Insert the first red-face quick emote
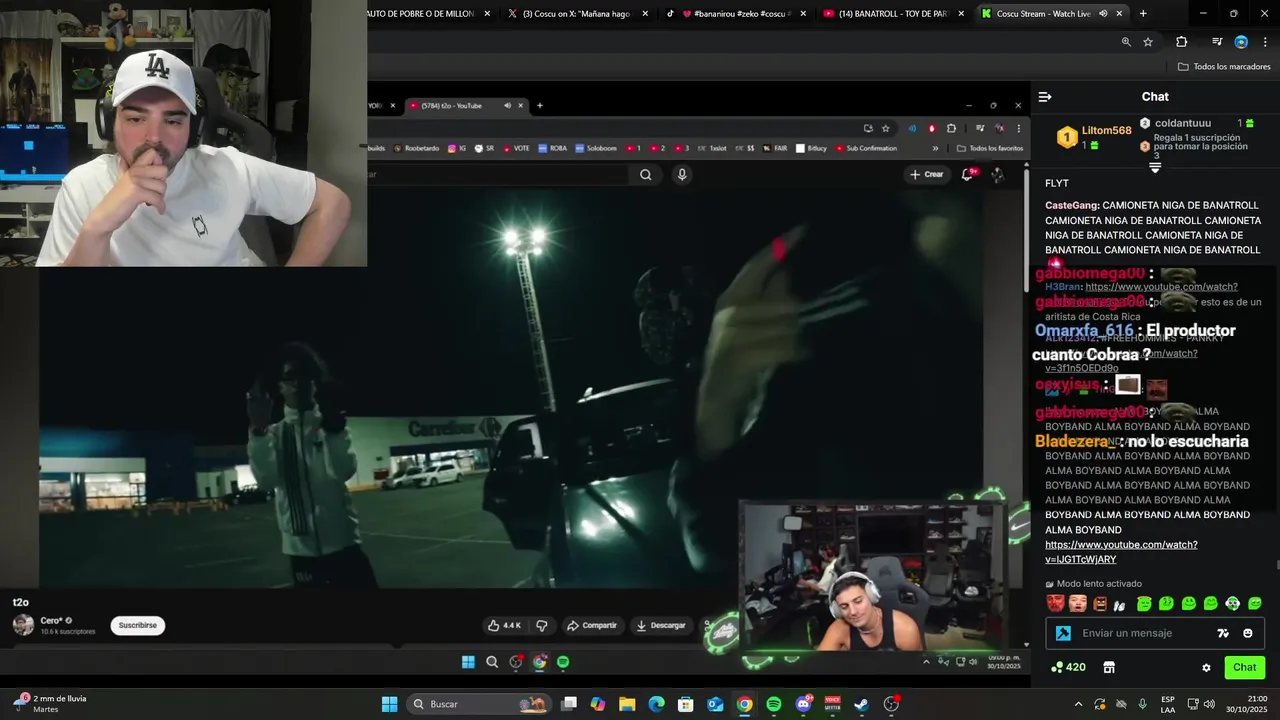 point(1055,603)
